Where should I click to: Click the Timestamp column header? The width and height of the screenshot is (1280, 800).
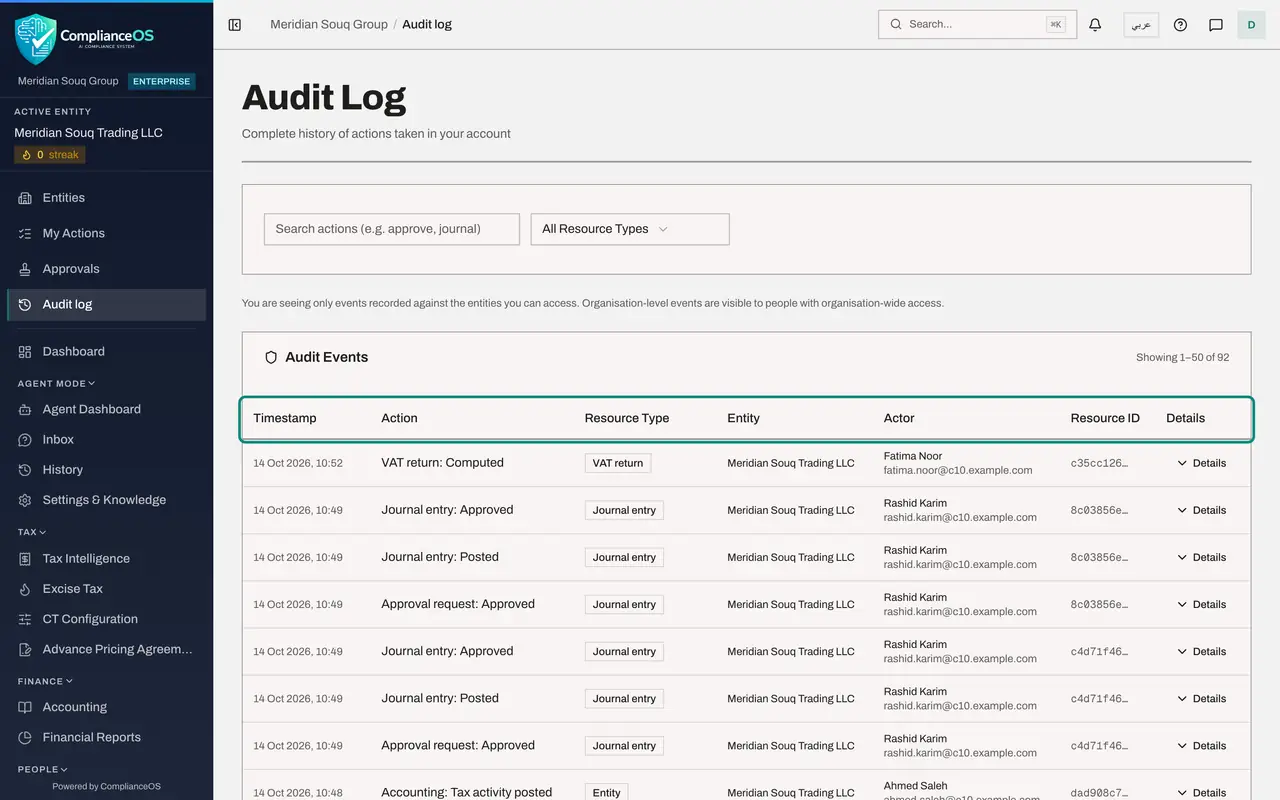click(285, 418)
